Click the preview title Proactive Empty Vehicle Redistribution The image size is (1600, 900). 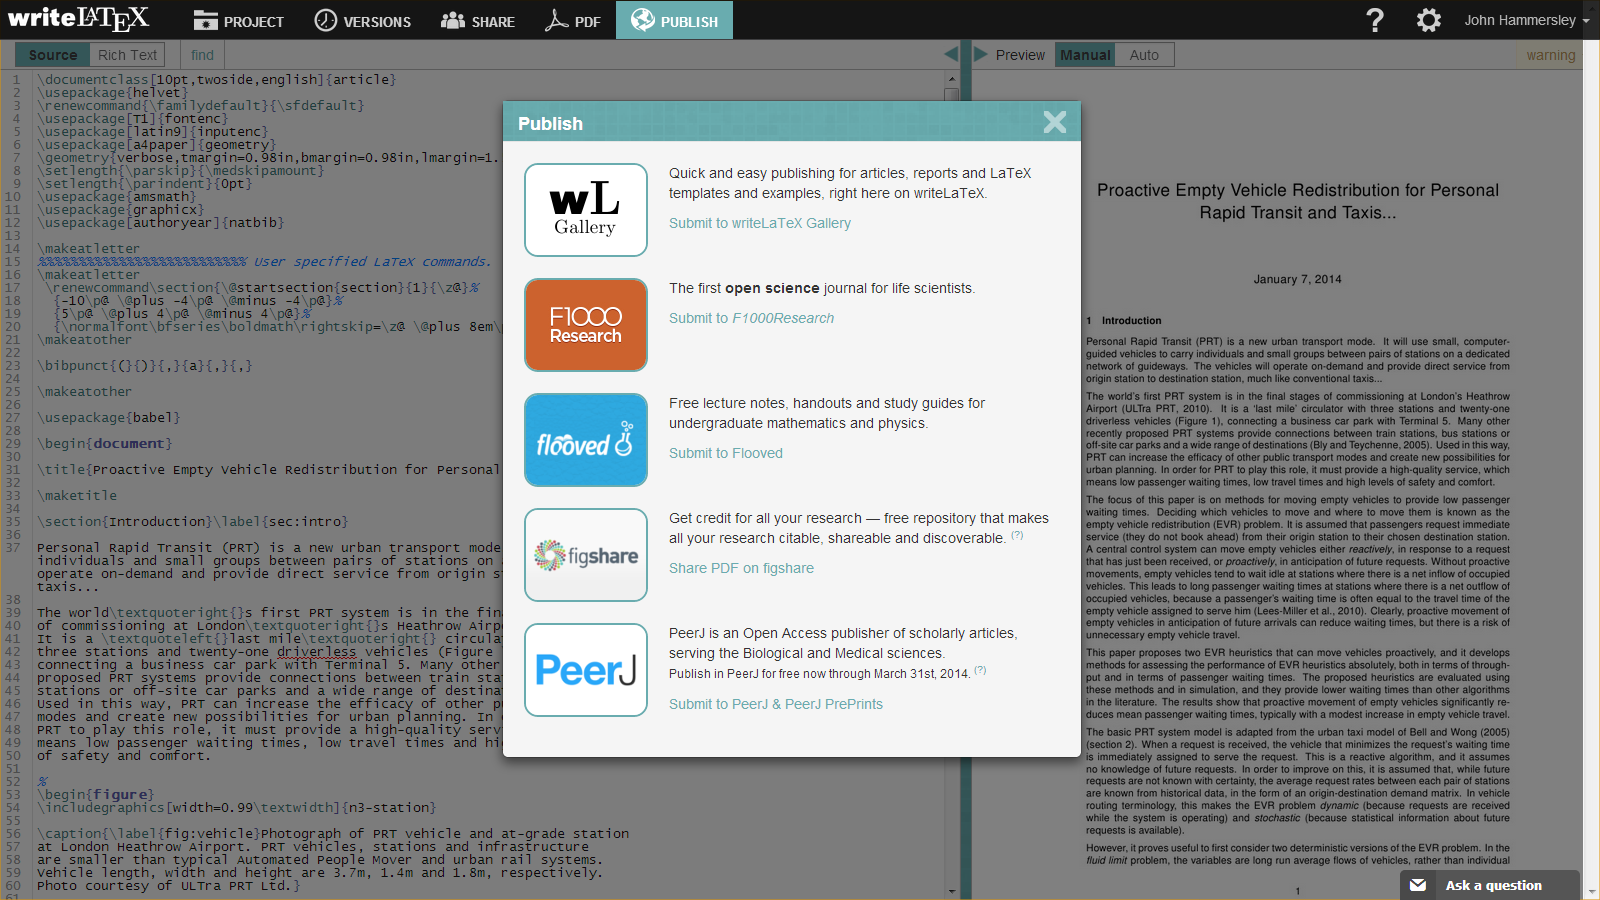[x=1297, y=201]
